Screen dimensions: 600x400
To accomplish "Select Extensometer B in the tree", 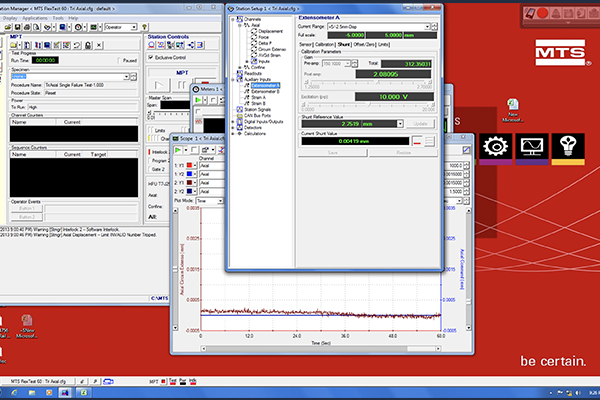I will point(265,91).
